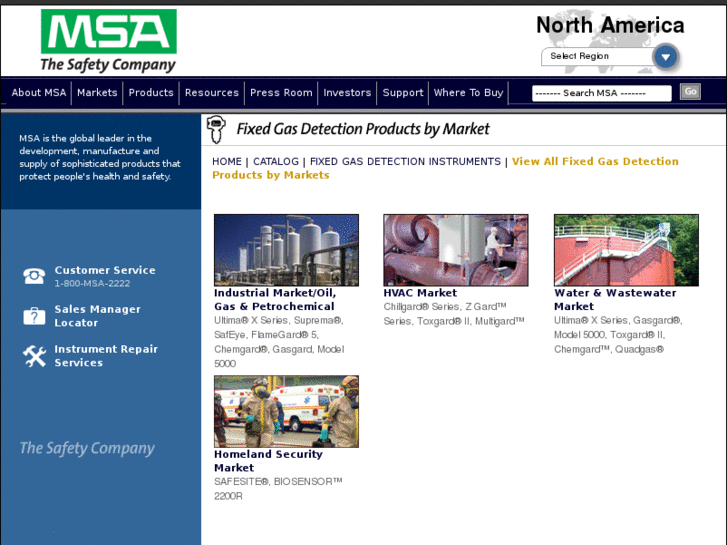
Task: Click 'Fixed Gas Detection Products by Market' title
Action: point(363,129)
